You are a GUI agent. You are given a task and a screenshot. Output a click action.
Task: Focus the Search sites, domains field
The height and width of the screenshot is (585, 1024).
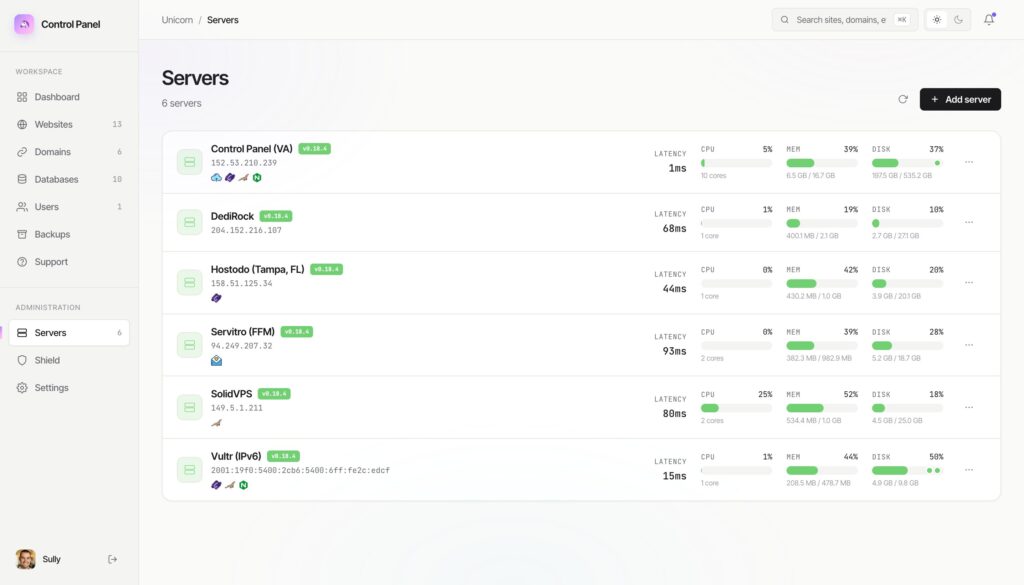tap(844, 20)
